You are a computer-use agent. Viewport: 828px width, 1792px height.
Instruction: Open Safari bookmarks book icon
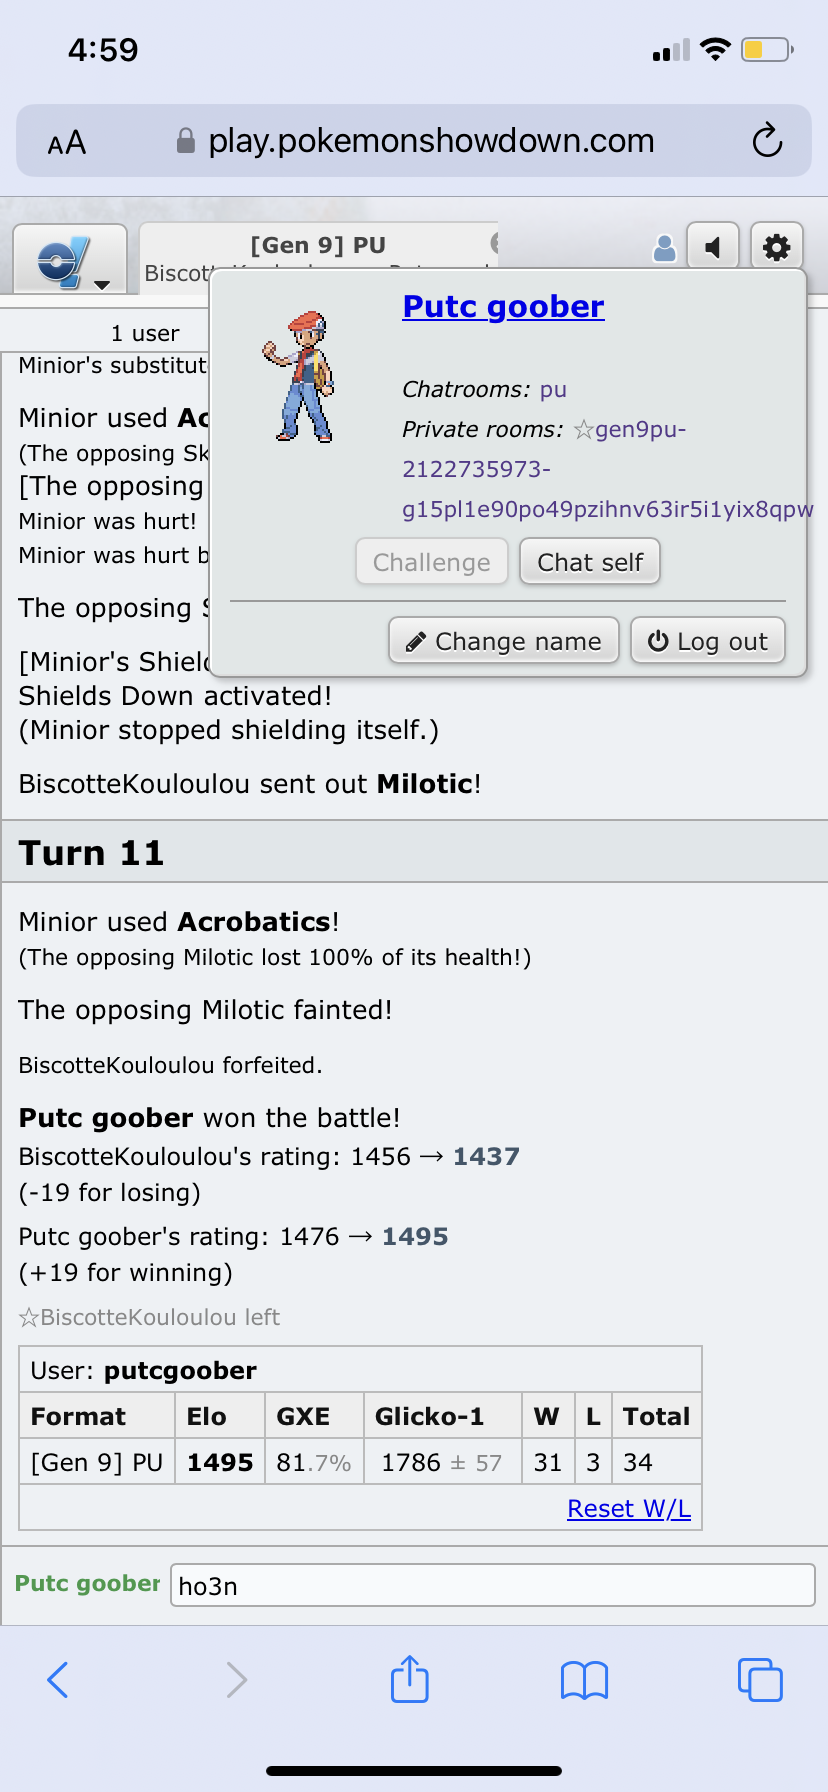585,1680
